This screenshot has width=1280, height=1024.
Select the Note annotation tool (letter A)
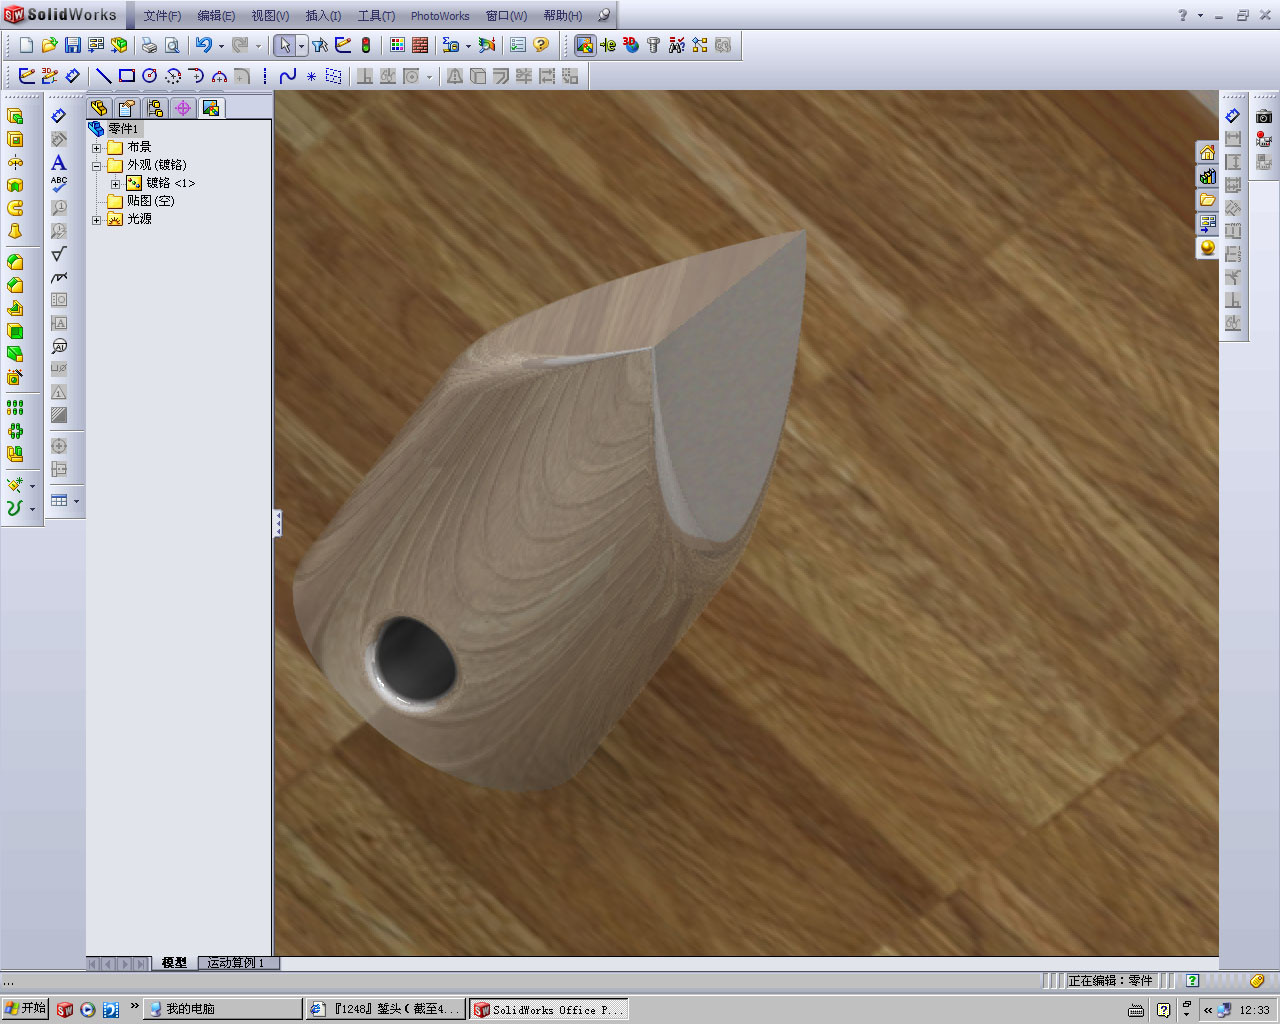click(x=59, y=162)
